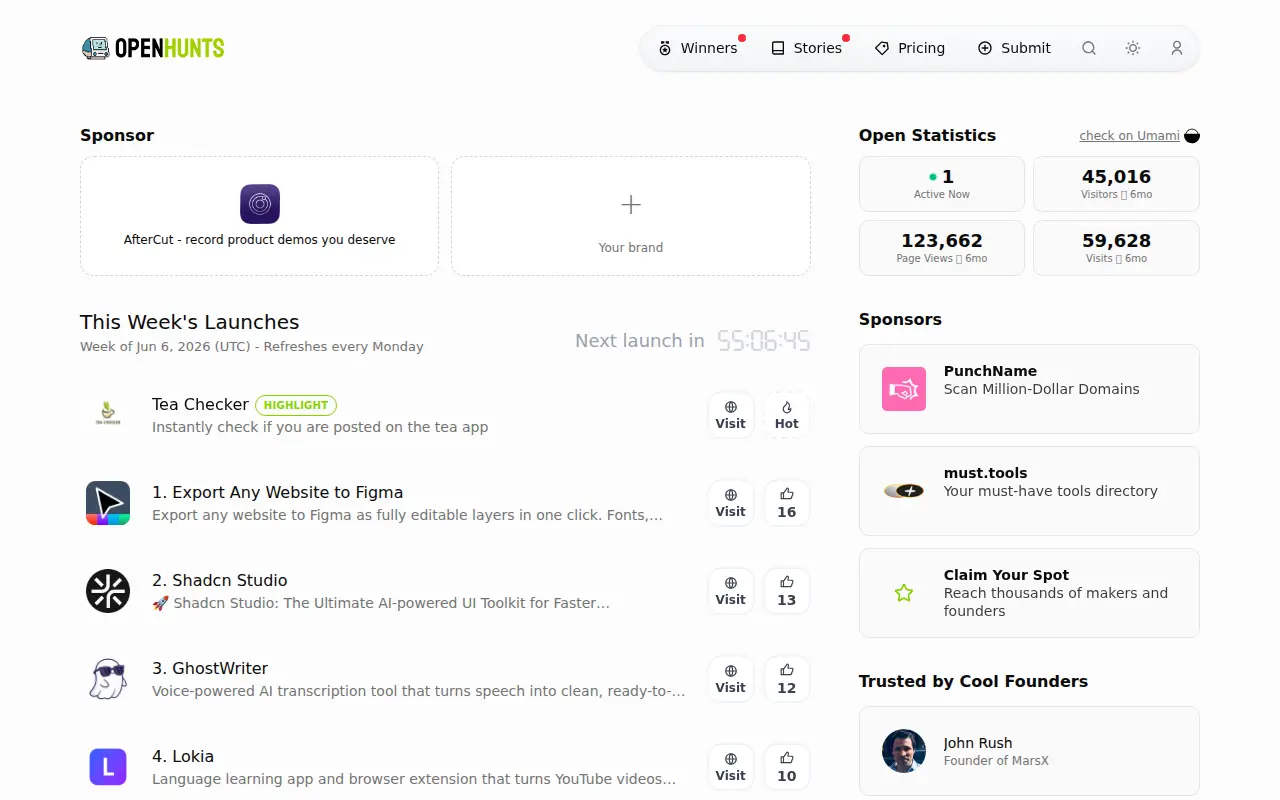Click the GhostWriter ghost logo
Viewport: 1280px width, 800px height.
(x=108, y=679)
